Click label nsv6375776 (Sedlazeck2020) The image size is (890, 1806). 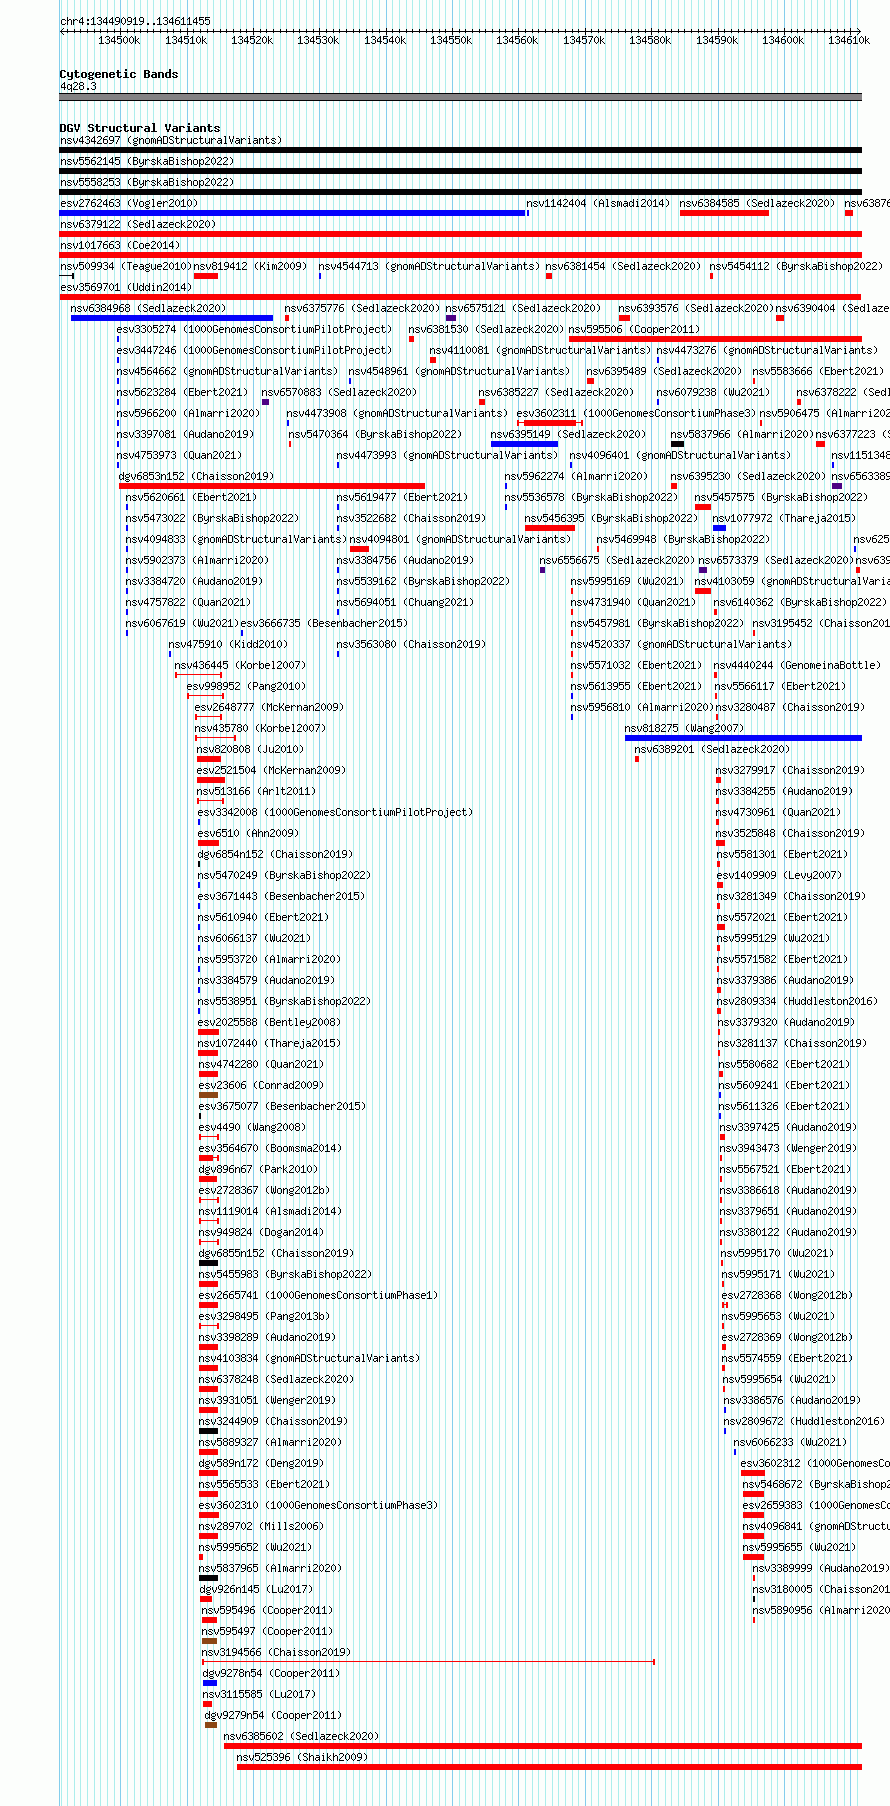click(x=362, y=308)
